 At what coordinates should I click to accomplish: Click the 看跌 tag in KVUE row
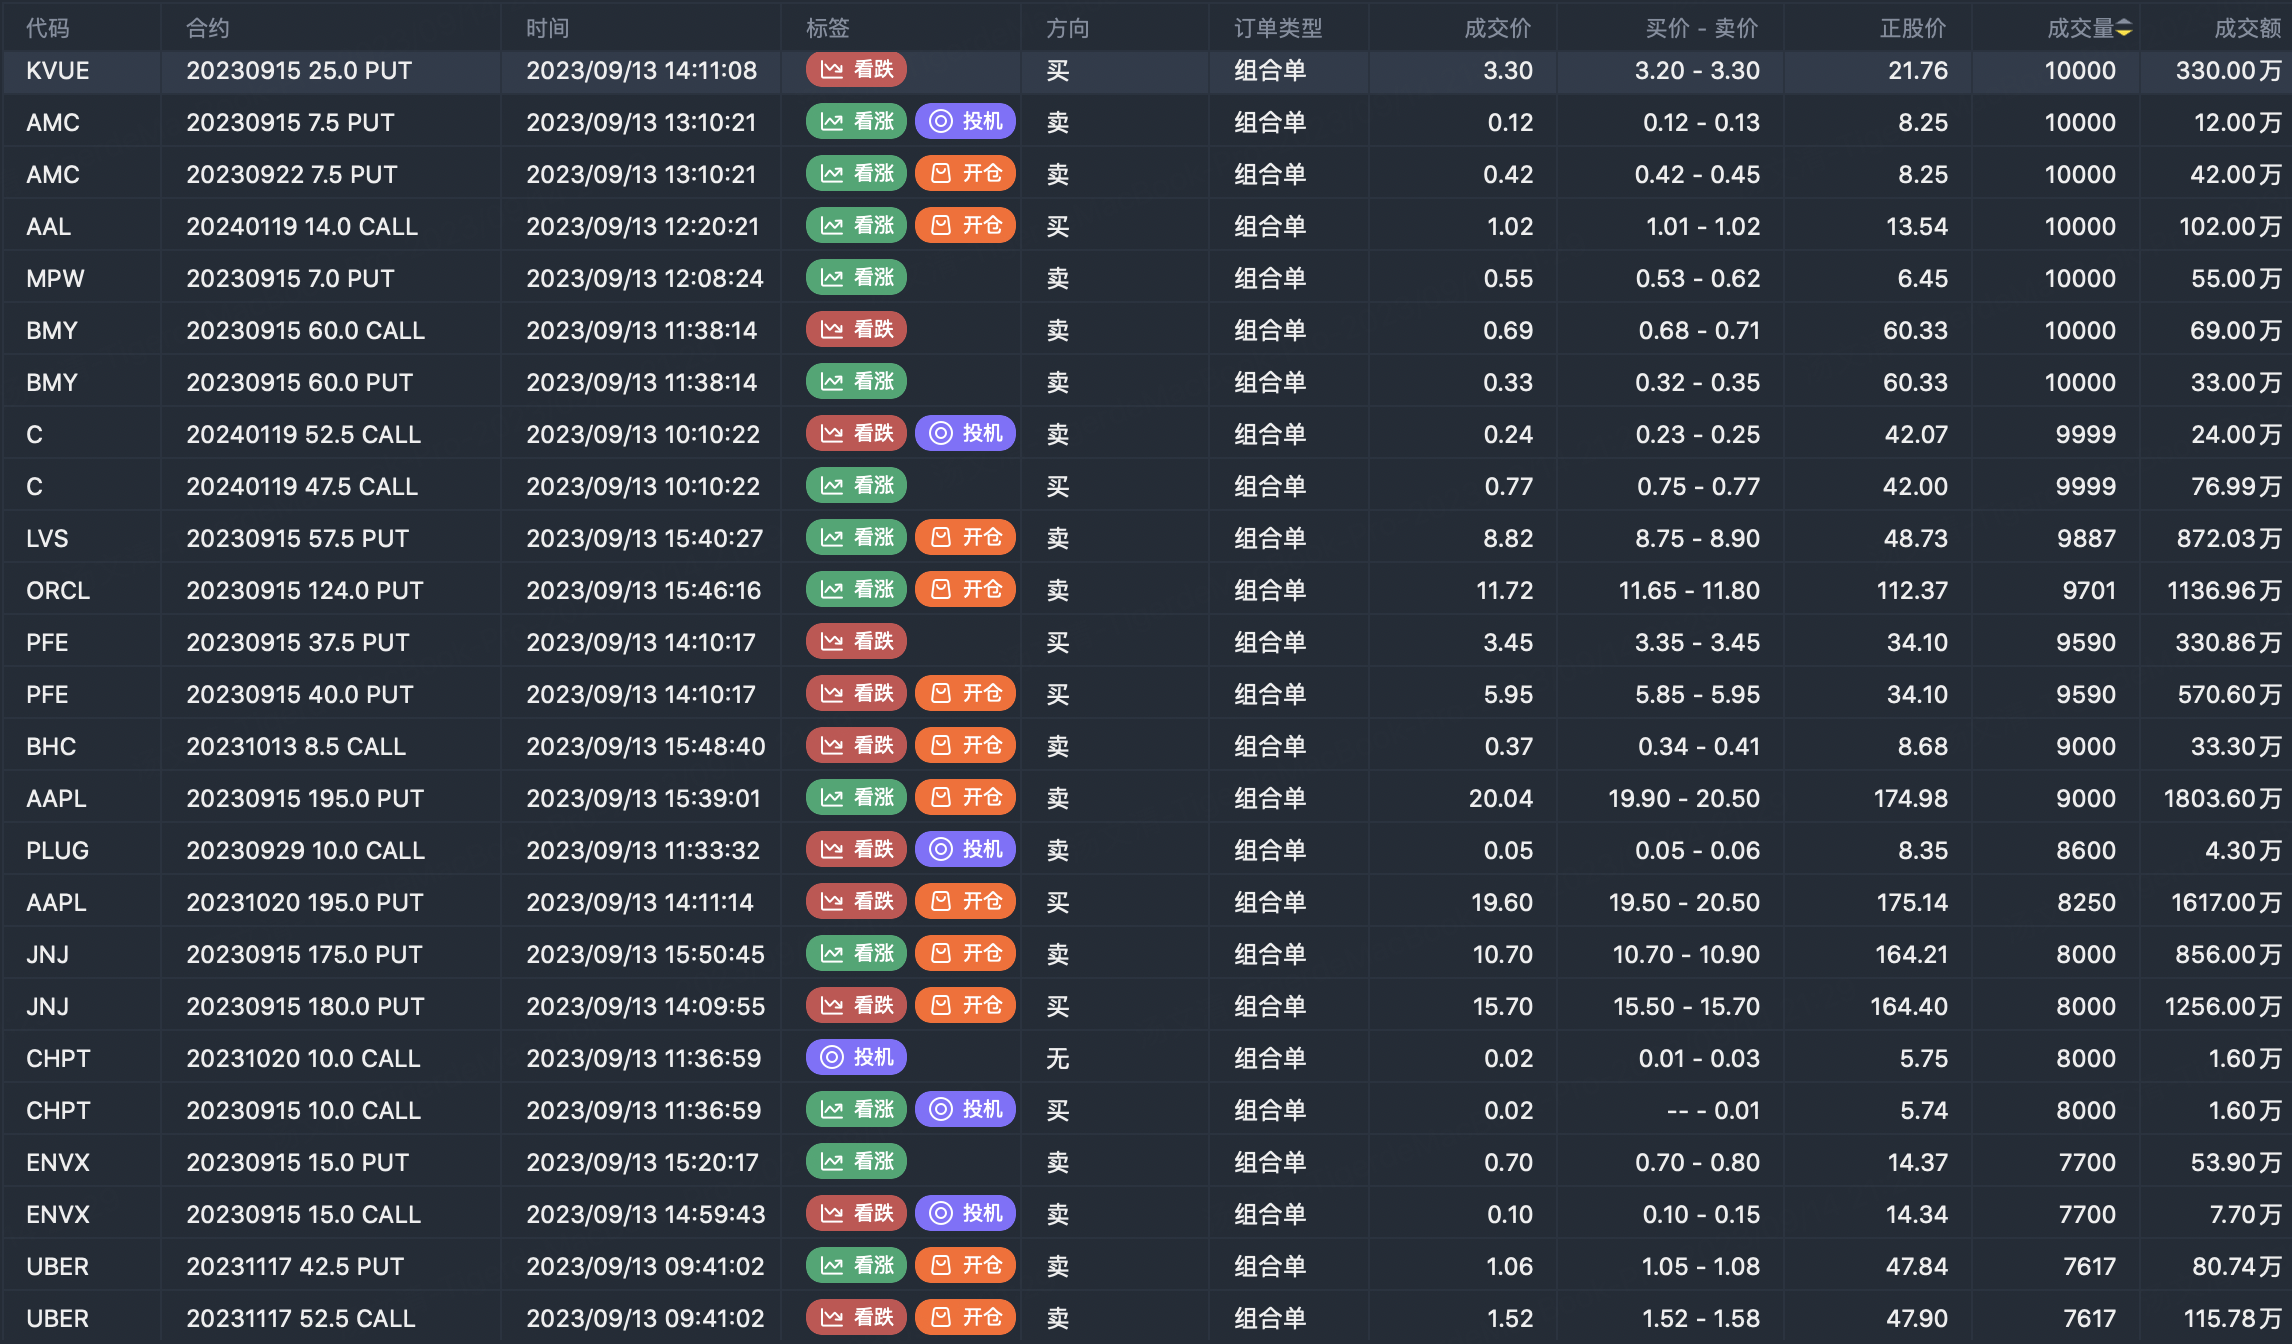pos(856,70)
